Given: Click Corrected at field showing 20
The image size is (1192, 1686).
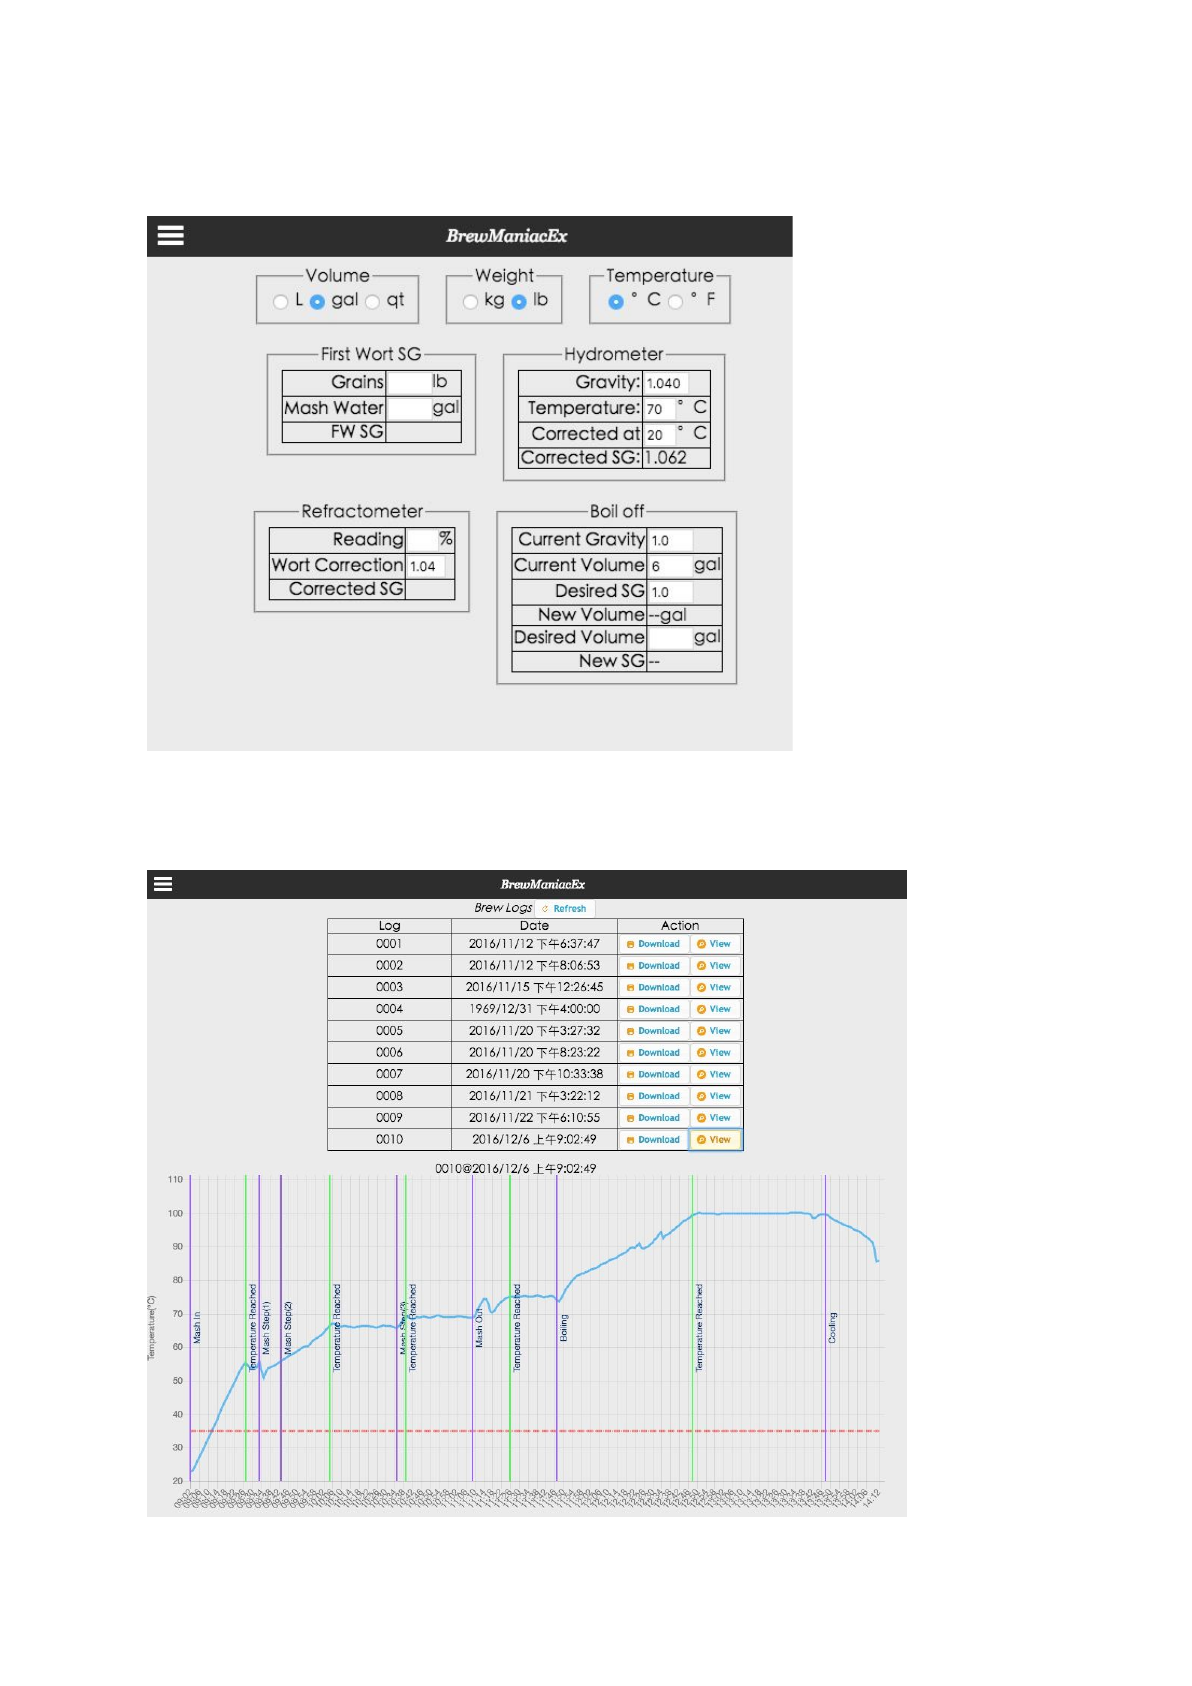Looking at the screenshot, I should point(659,435).
